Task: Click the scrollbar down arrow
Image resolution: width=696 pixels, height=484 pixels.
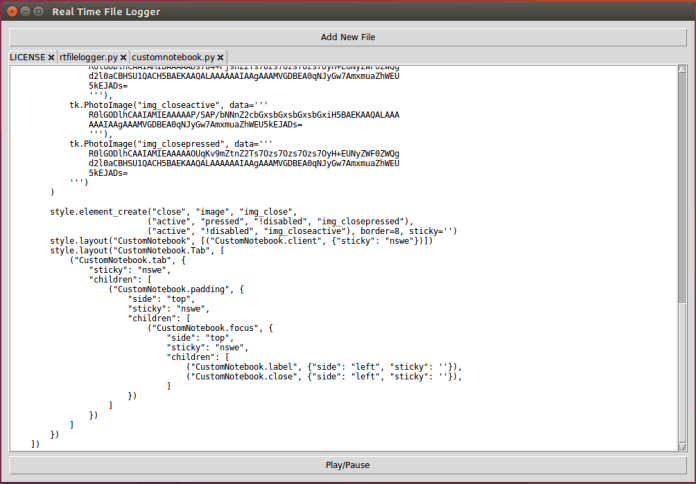Action: click(x=682, y=447)
